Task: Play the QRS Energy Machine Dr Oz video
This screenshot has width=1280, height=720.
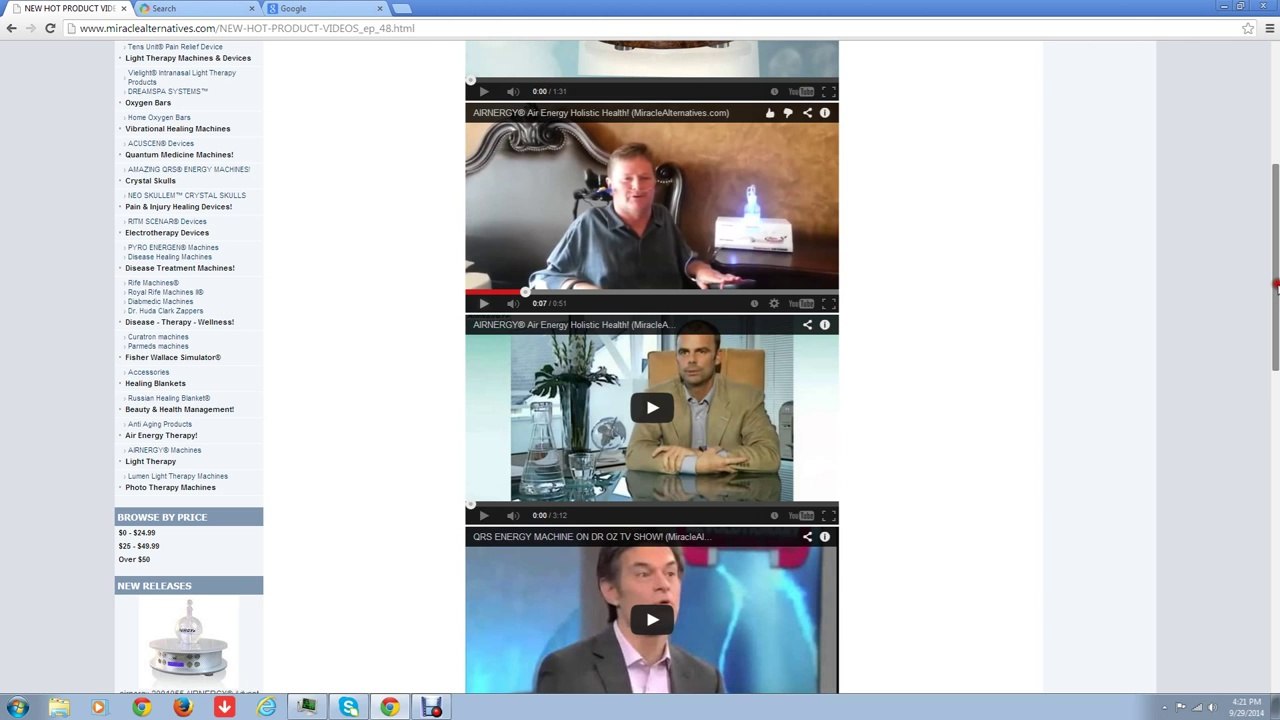Action: 652,620
